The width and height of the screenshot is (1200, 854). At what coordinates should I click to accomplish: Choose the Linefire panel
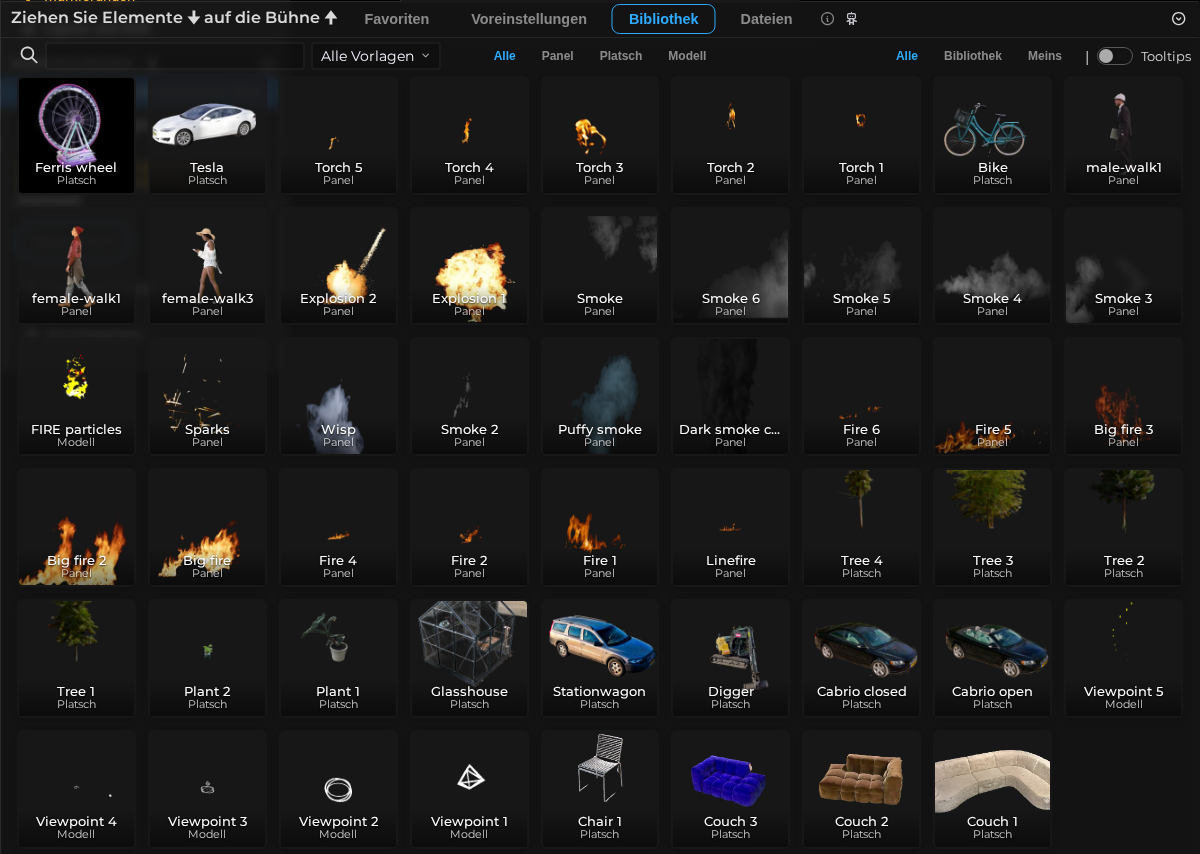coord(730,528)
